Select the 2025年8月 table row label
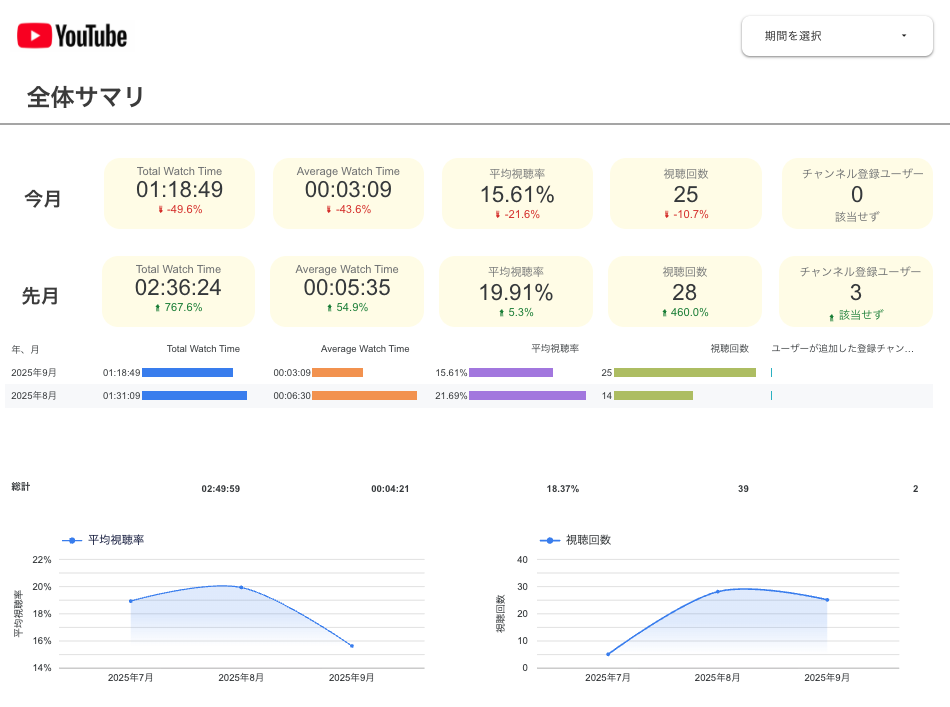 click(34, 396)
